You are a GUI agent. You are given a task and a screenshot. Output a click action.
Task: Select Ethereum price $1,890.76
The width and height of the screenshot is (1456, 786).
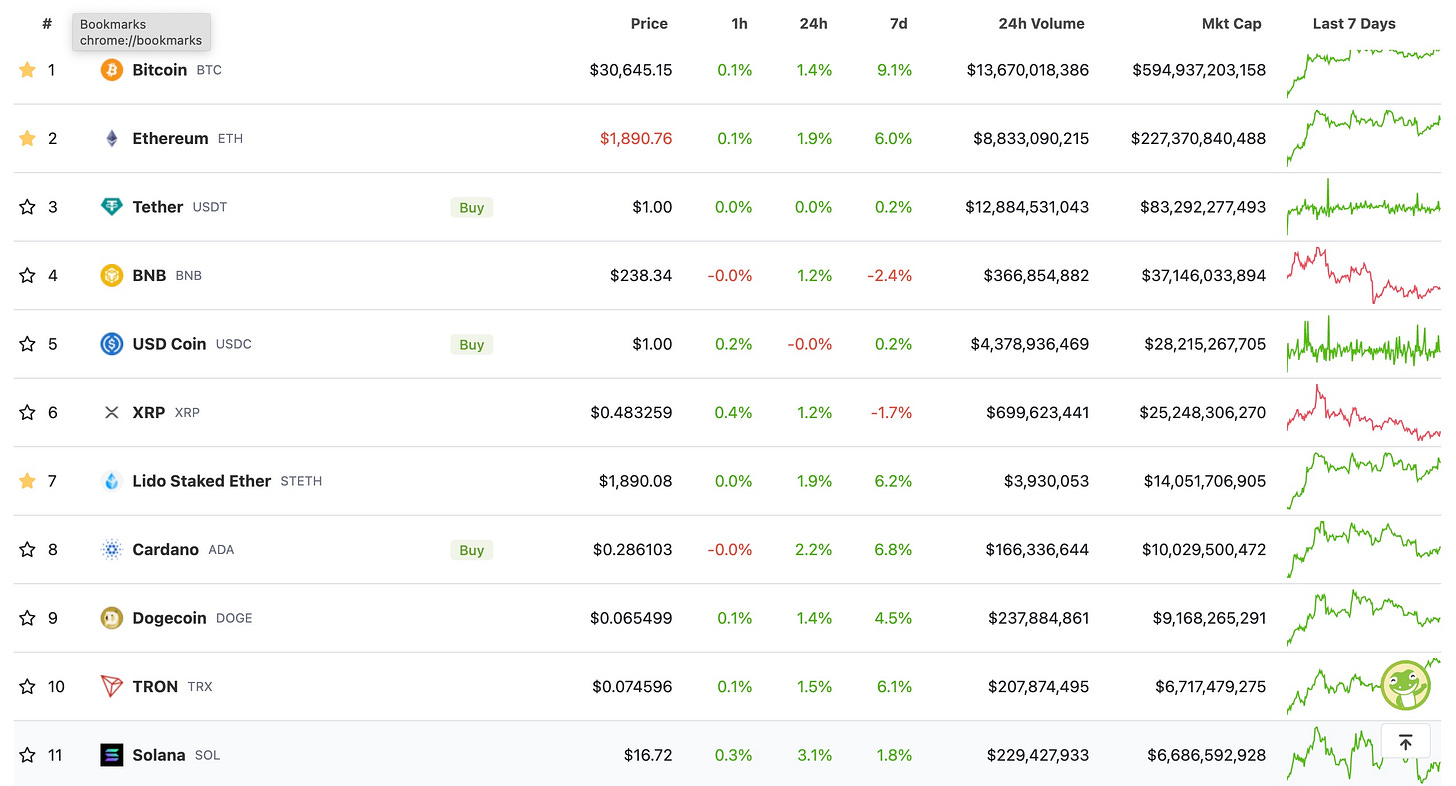click(x=636, y=138)
